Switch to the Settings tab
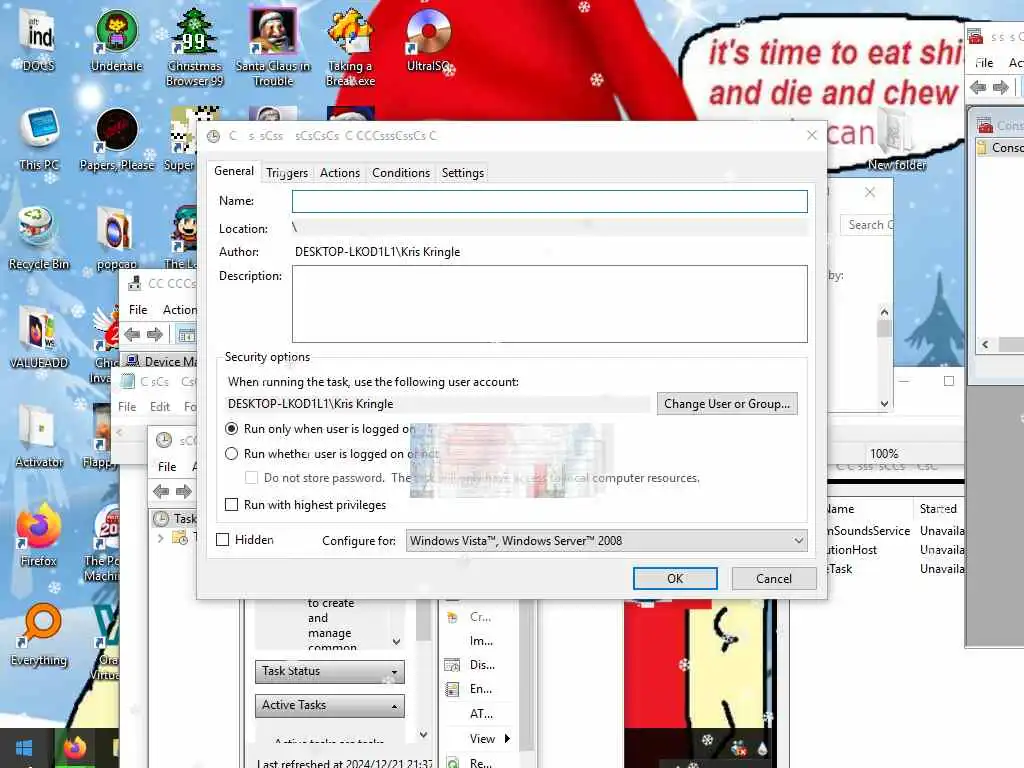This screenshot has height=768, width=1024. pos(462,173)
